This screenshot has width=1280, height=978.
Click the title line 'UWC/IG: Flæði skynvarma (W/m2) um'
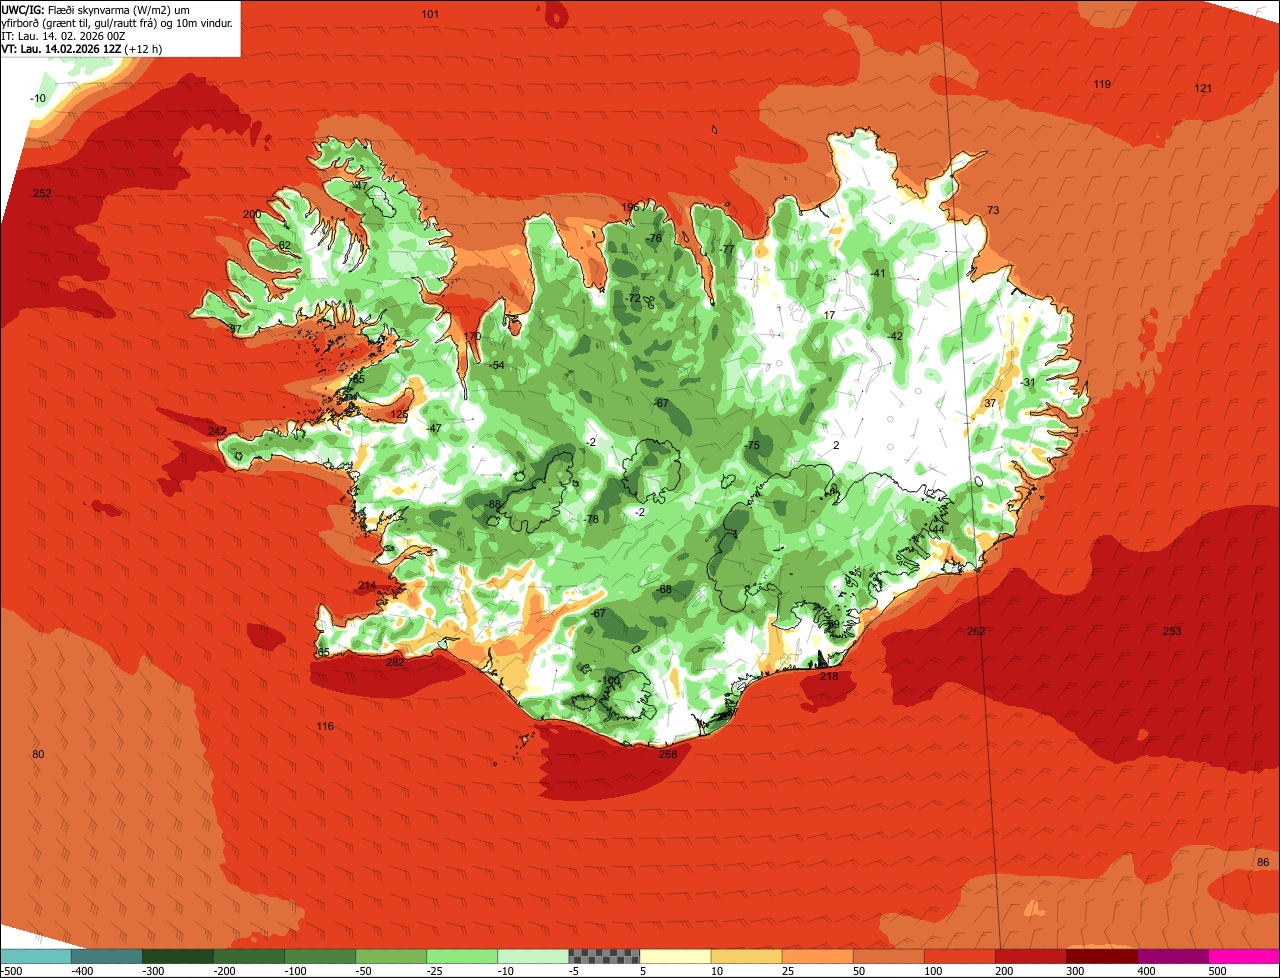pyautogui.click(x=95, y=9)
